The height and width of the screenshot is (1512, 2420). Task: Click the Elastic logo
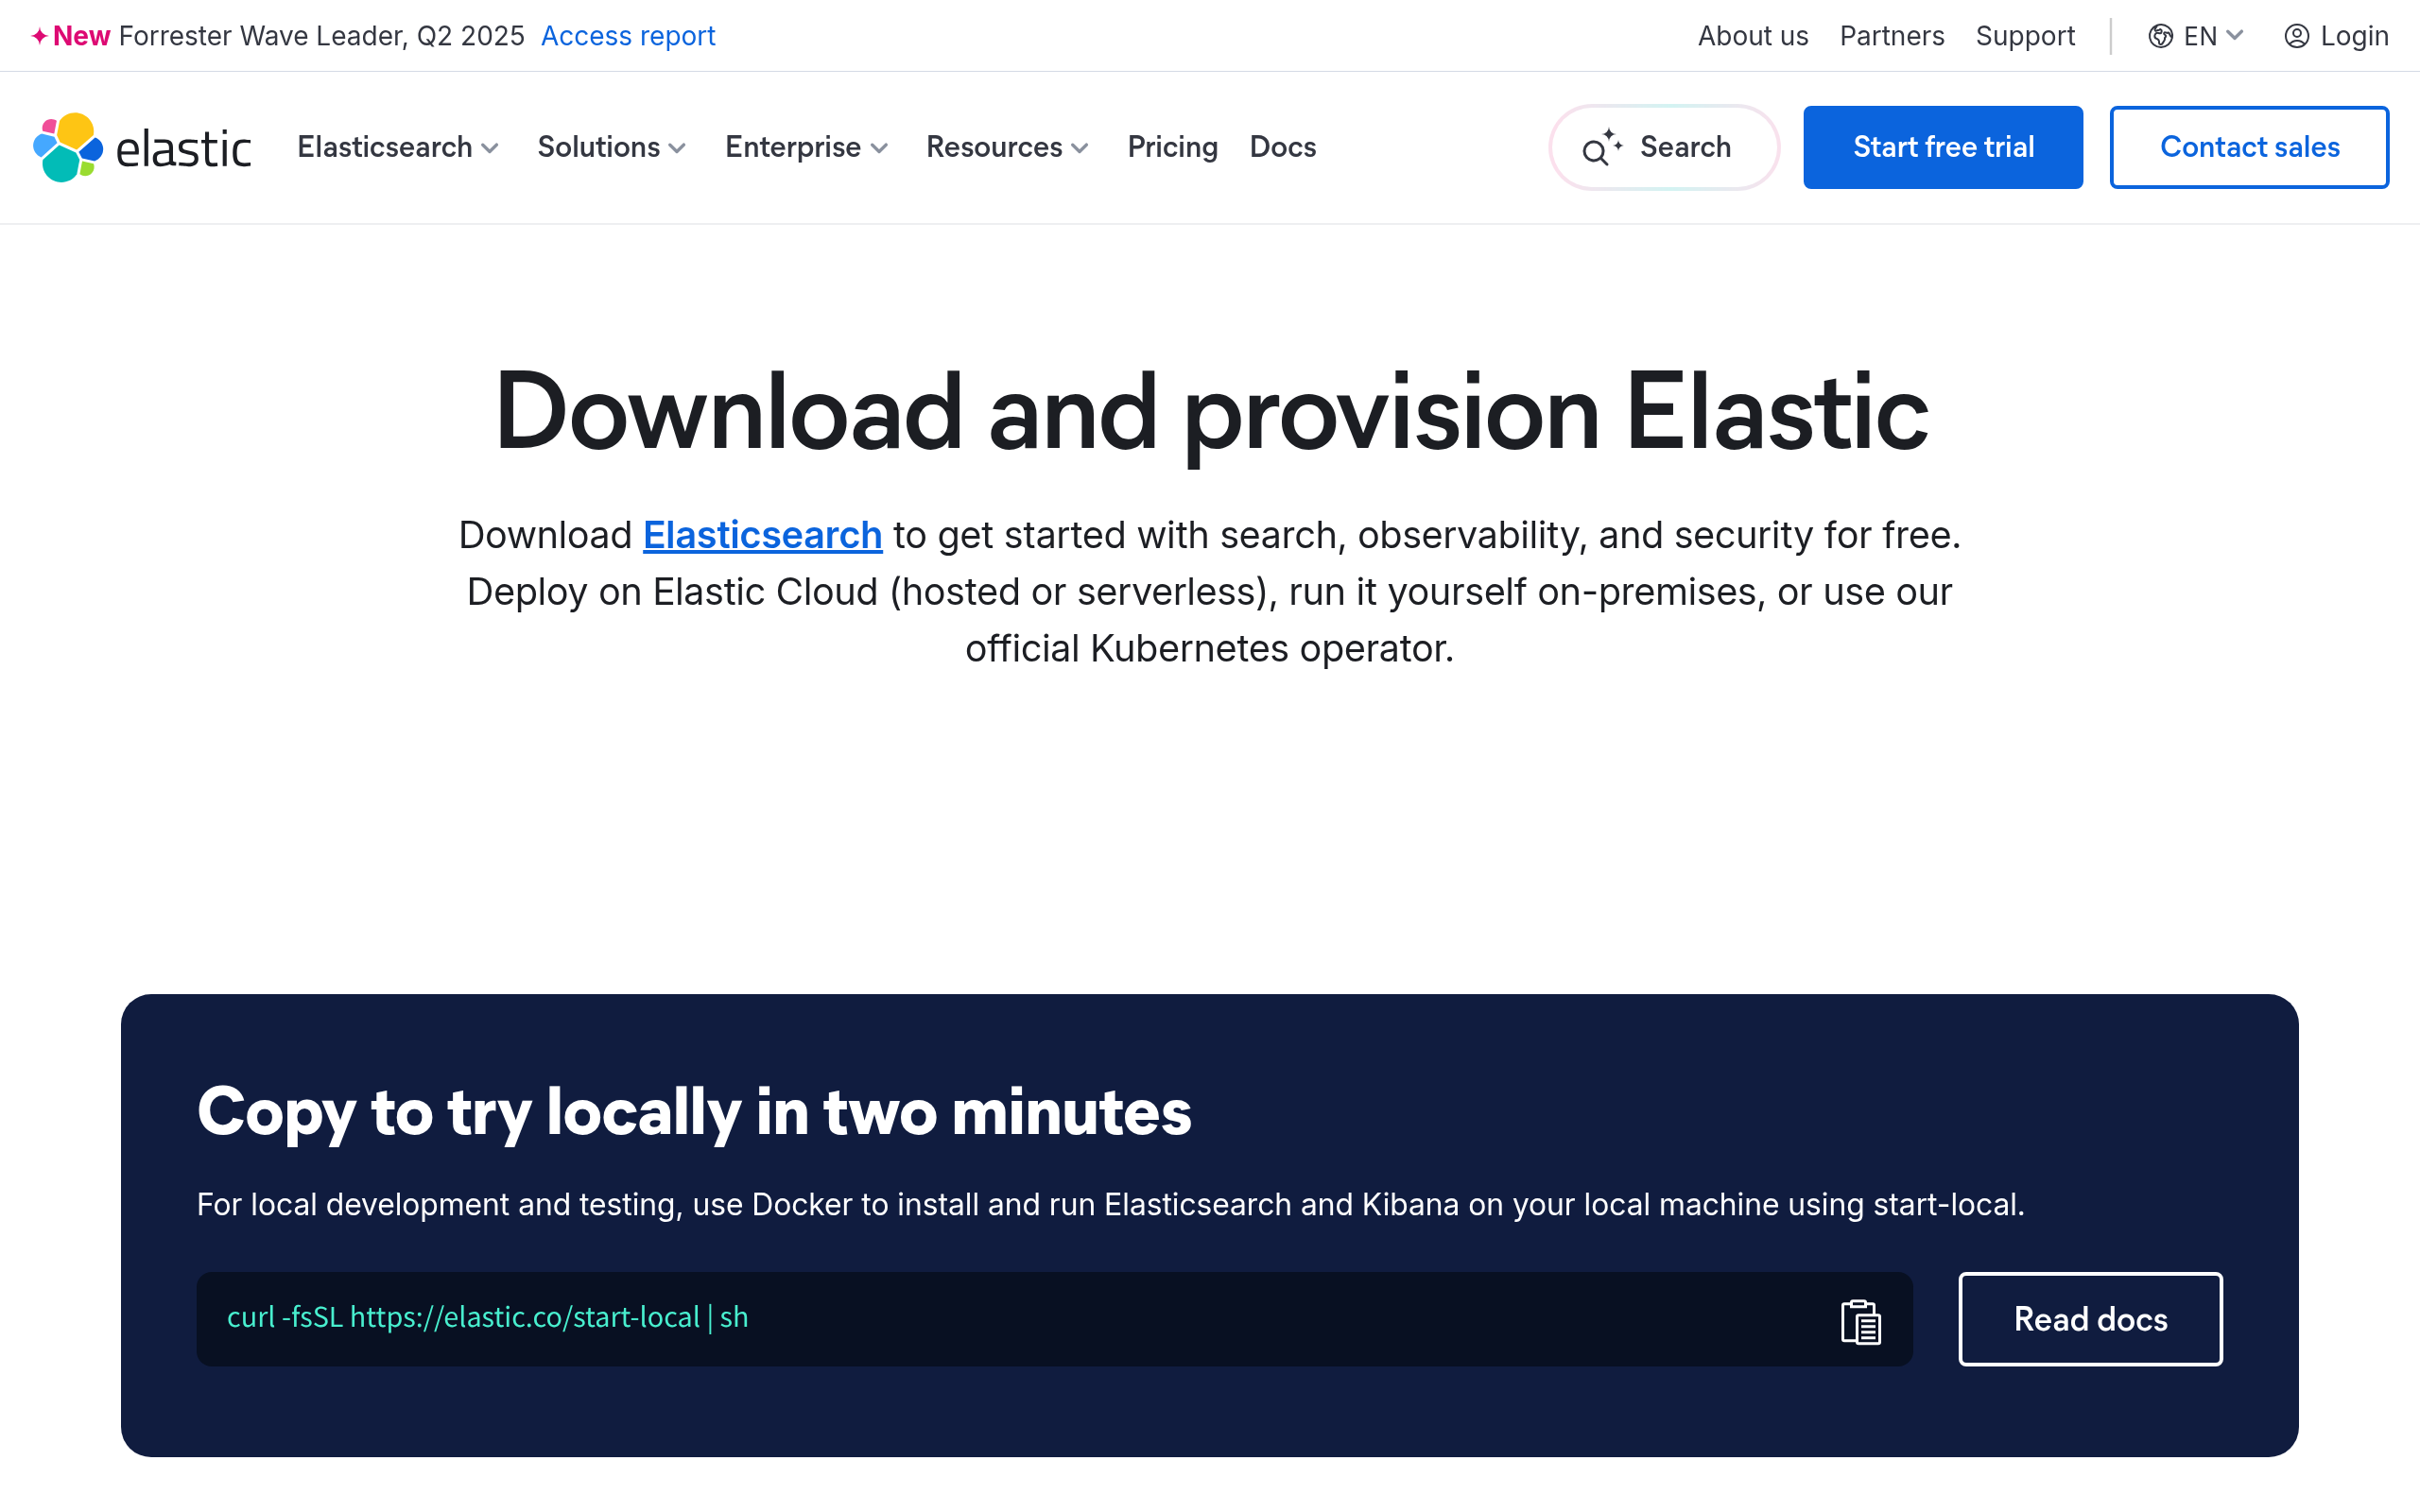[x=141, y=147]
